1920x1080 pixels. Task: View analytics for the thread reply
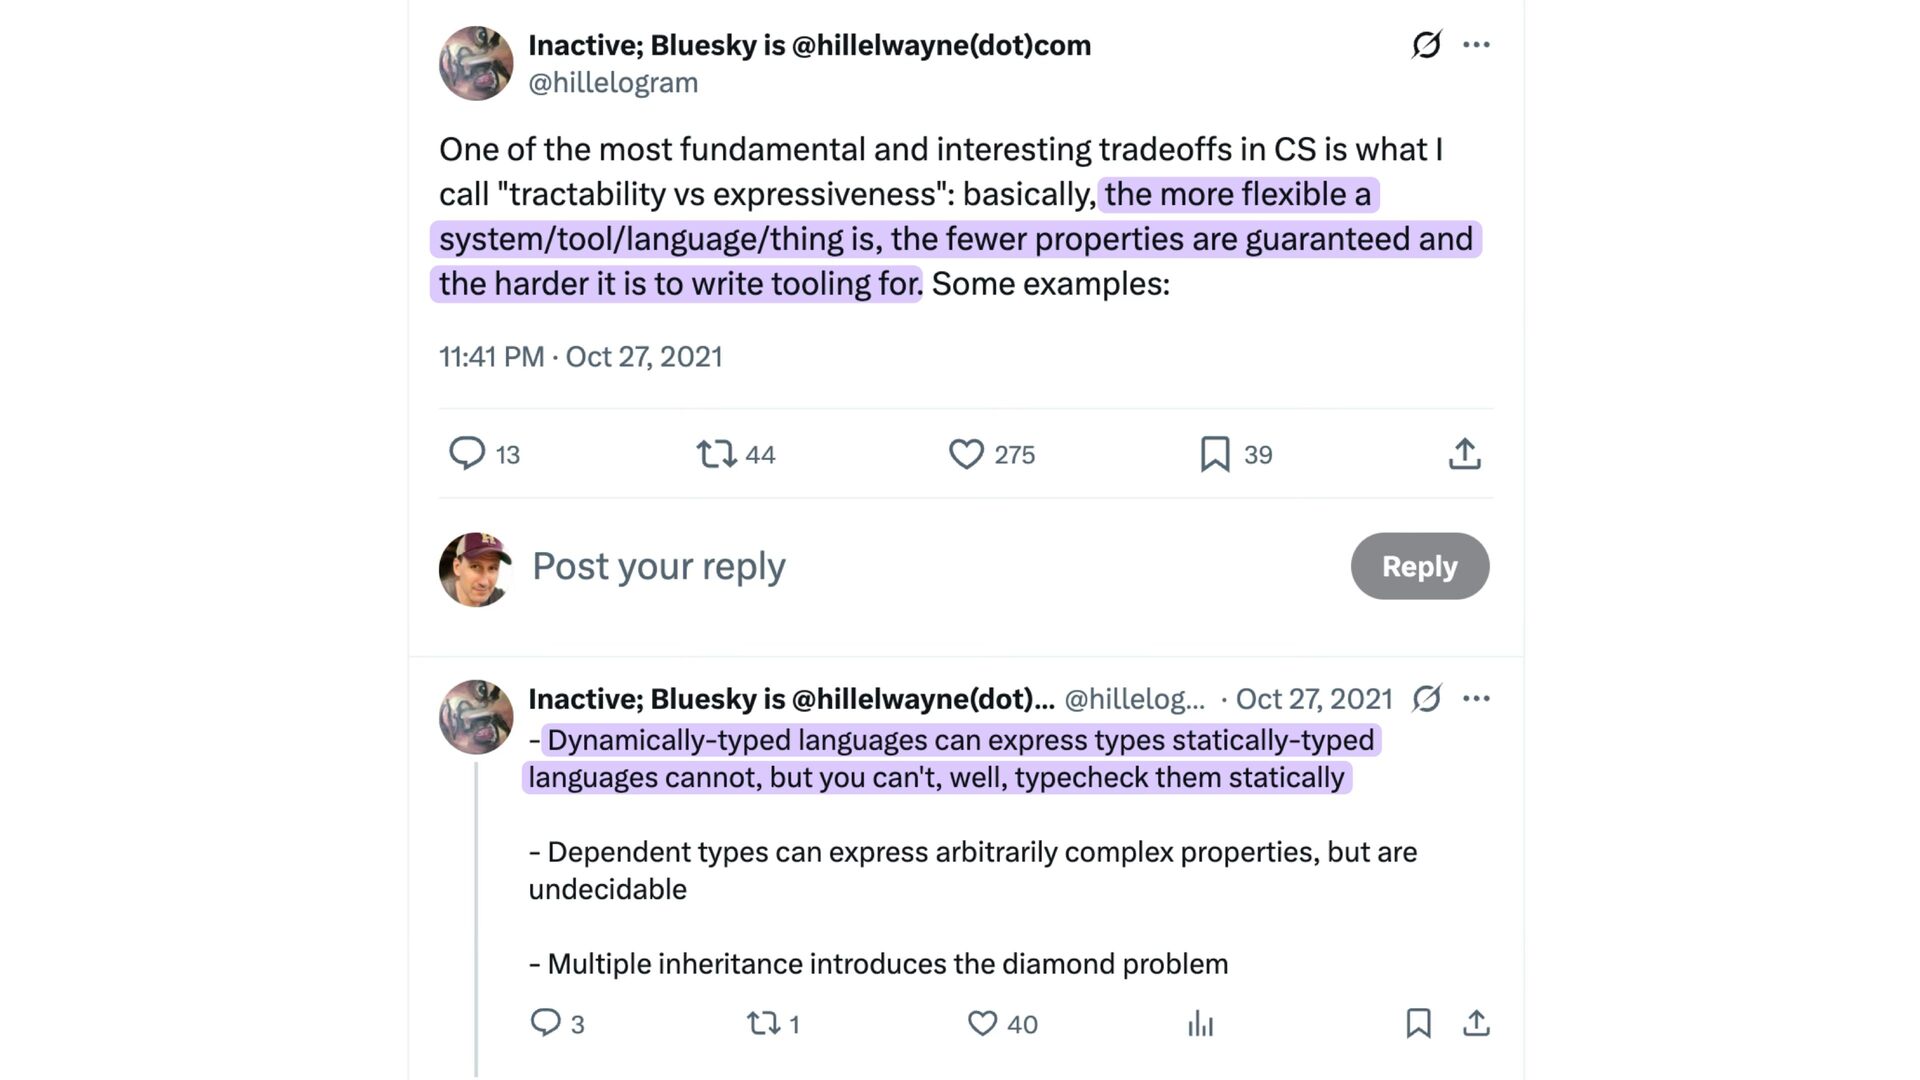(1200, 1023)
